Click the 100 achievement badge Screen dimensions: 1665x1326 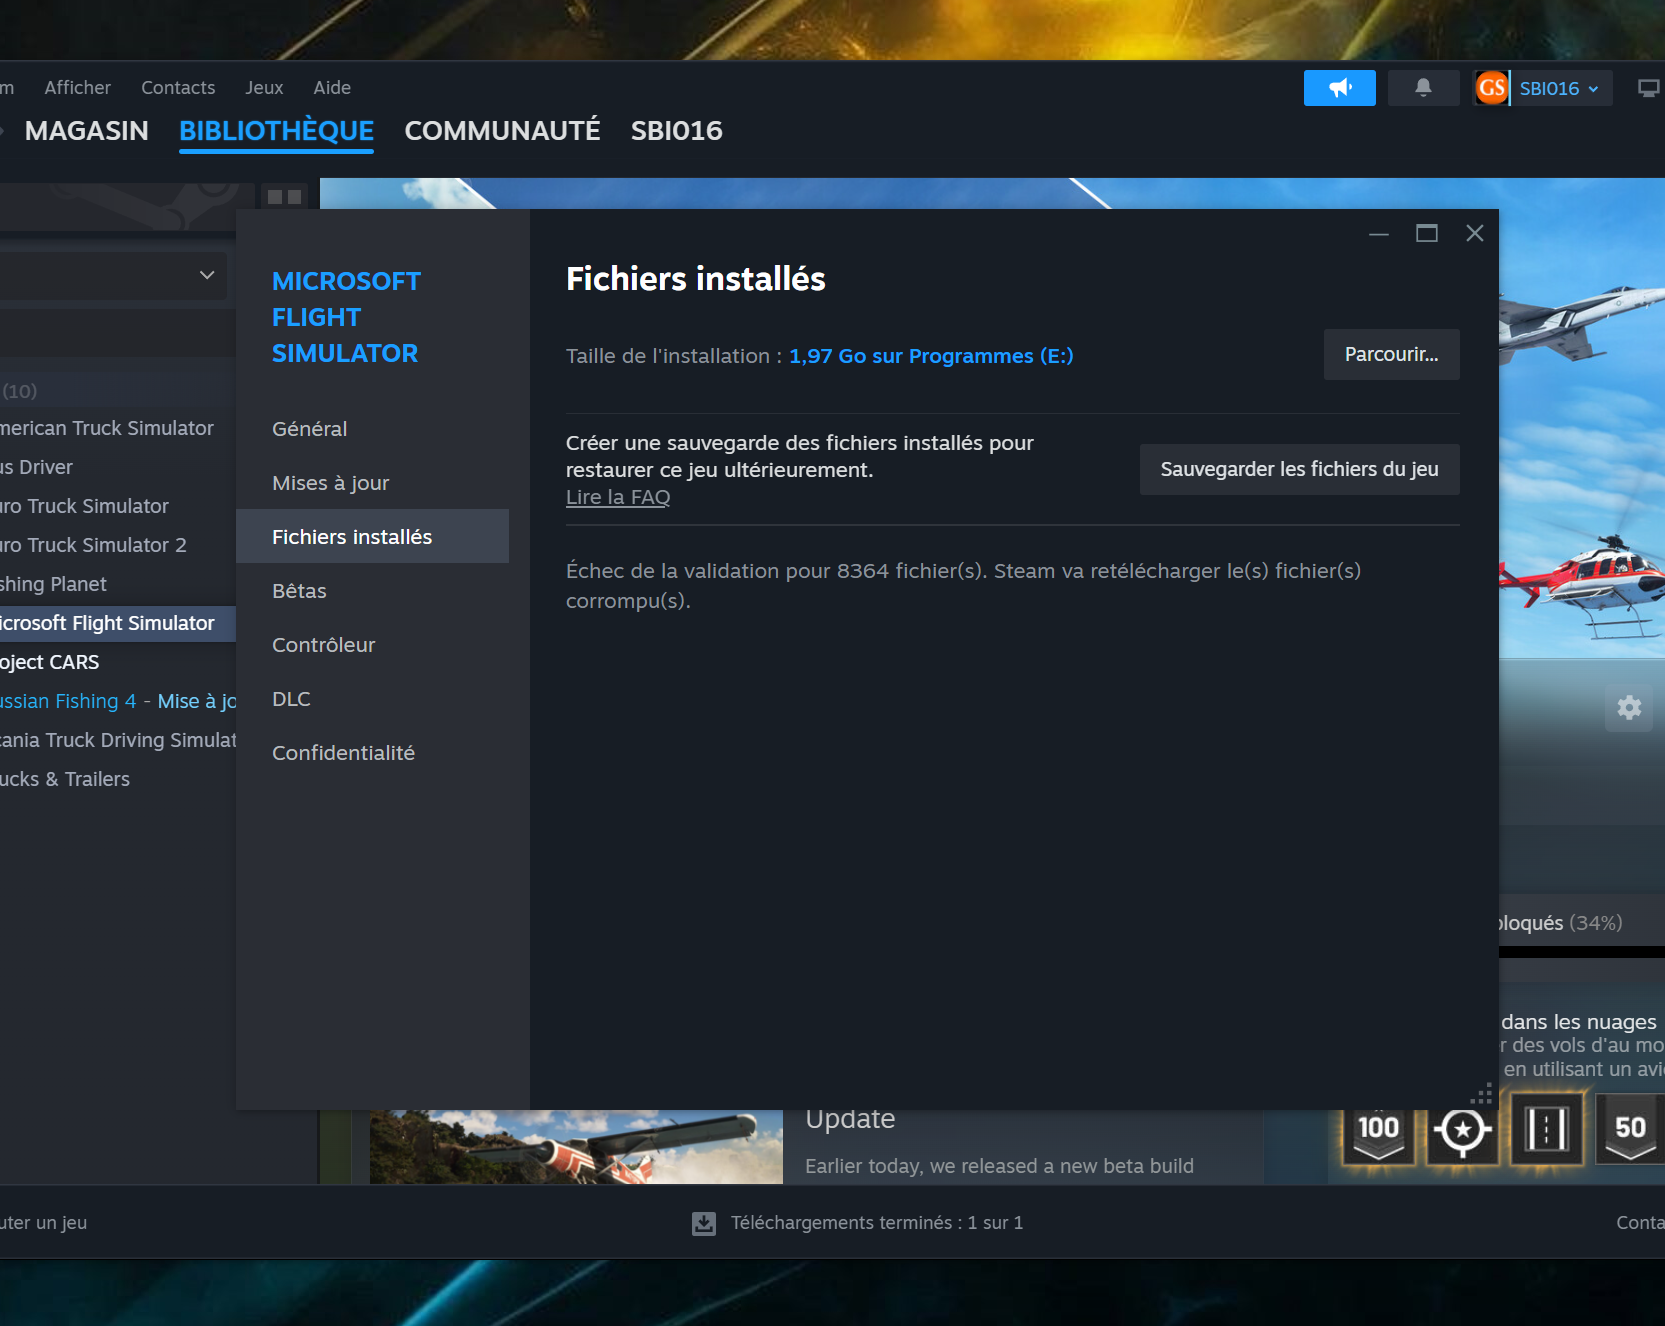1378,1131
